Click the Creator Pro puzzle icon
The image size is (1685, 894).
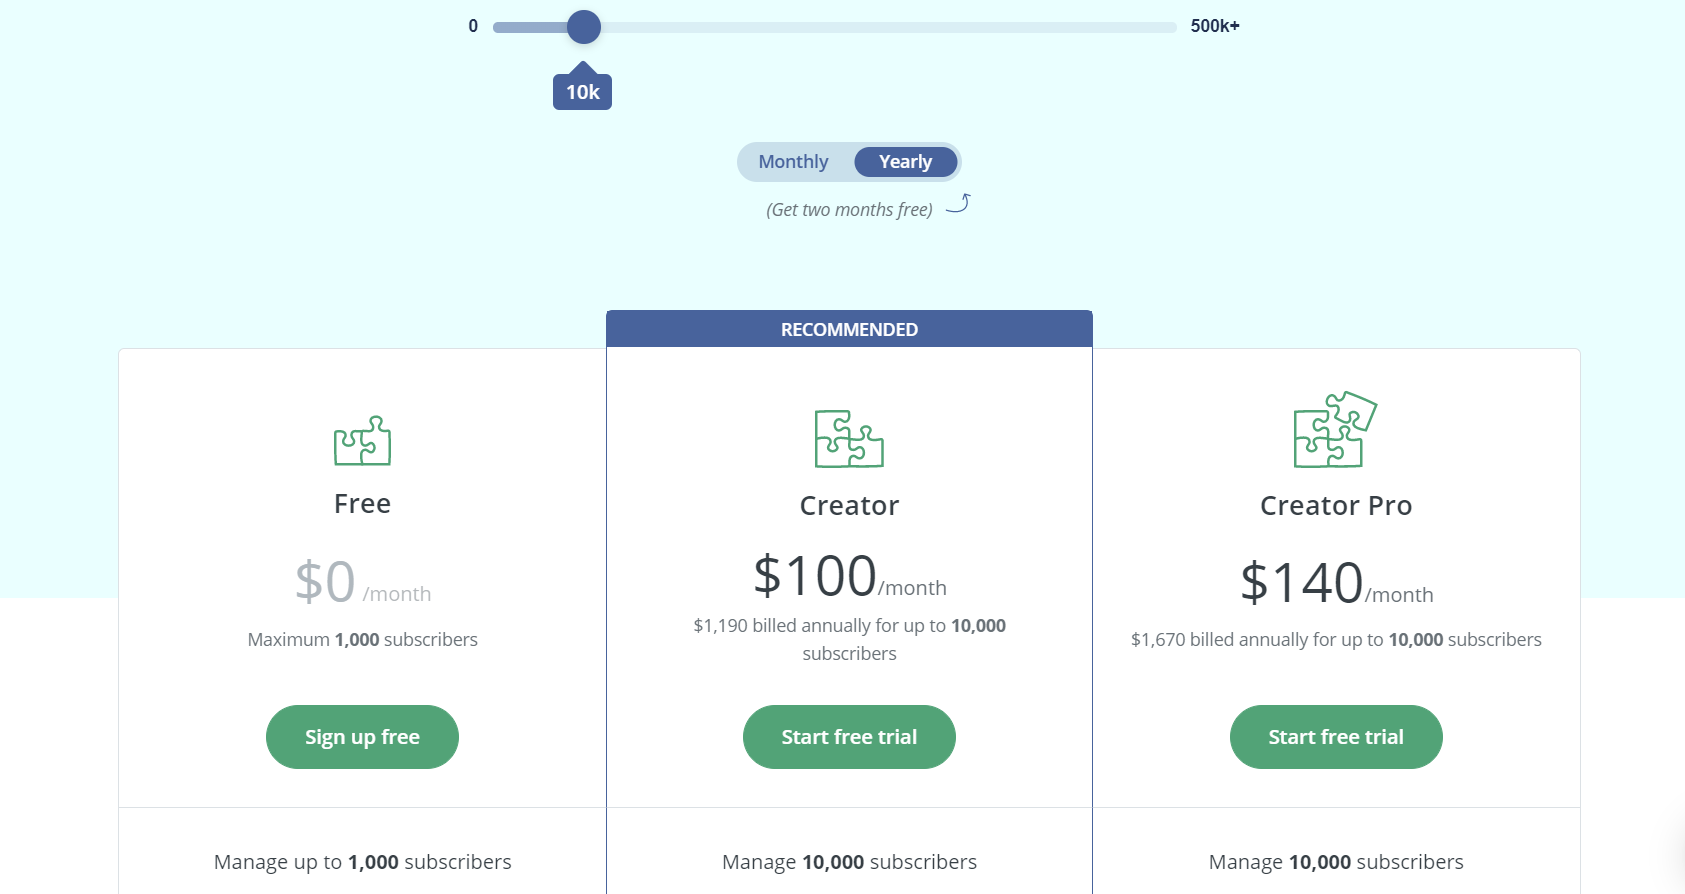(1335, 430)
